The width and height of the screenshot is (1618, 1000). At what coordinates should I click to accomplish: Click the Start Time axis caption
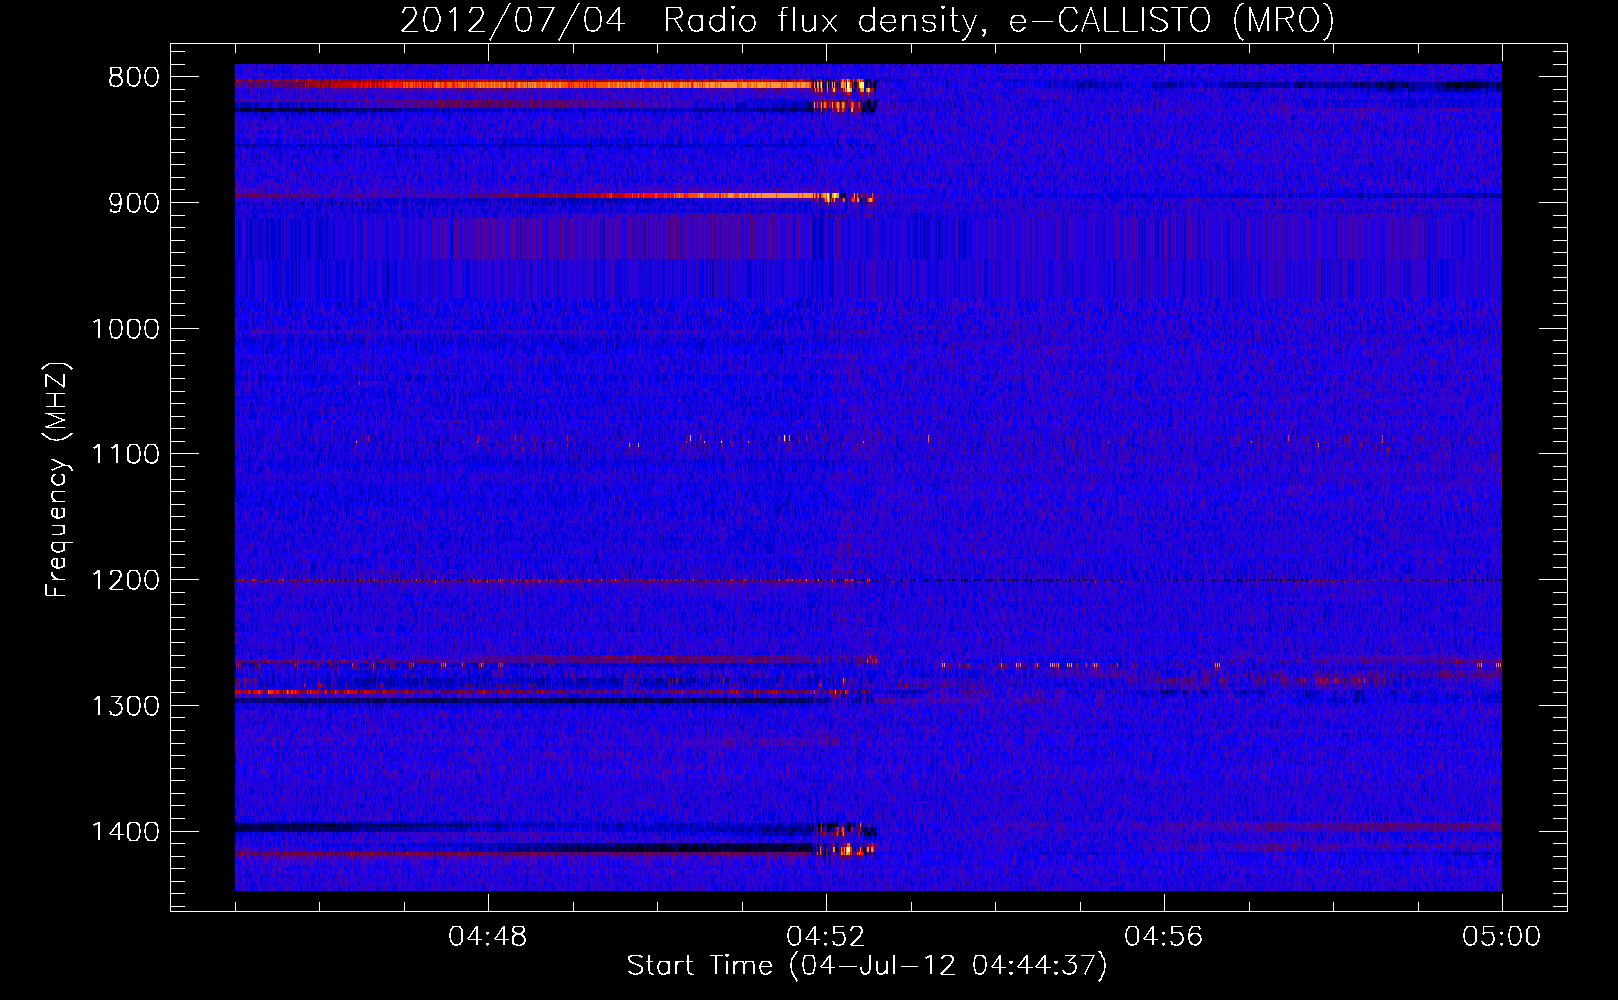click(x=867, y=966)
